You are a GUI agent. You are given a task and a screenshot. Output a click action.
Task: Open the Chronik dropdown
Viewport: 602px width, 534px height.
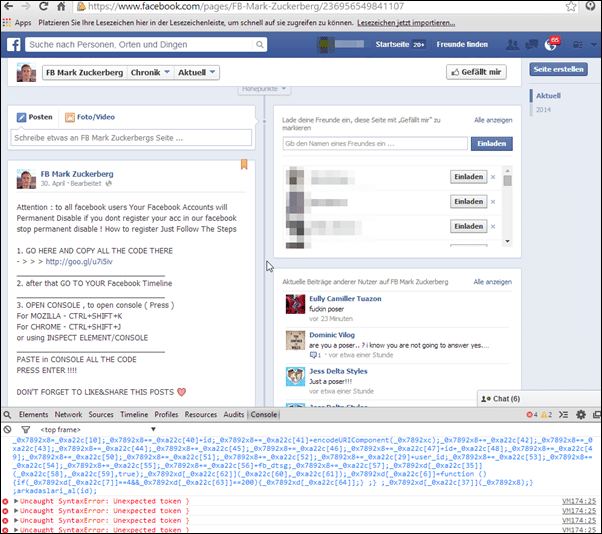pos(150,72)
